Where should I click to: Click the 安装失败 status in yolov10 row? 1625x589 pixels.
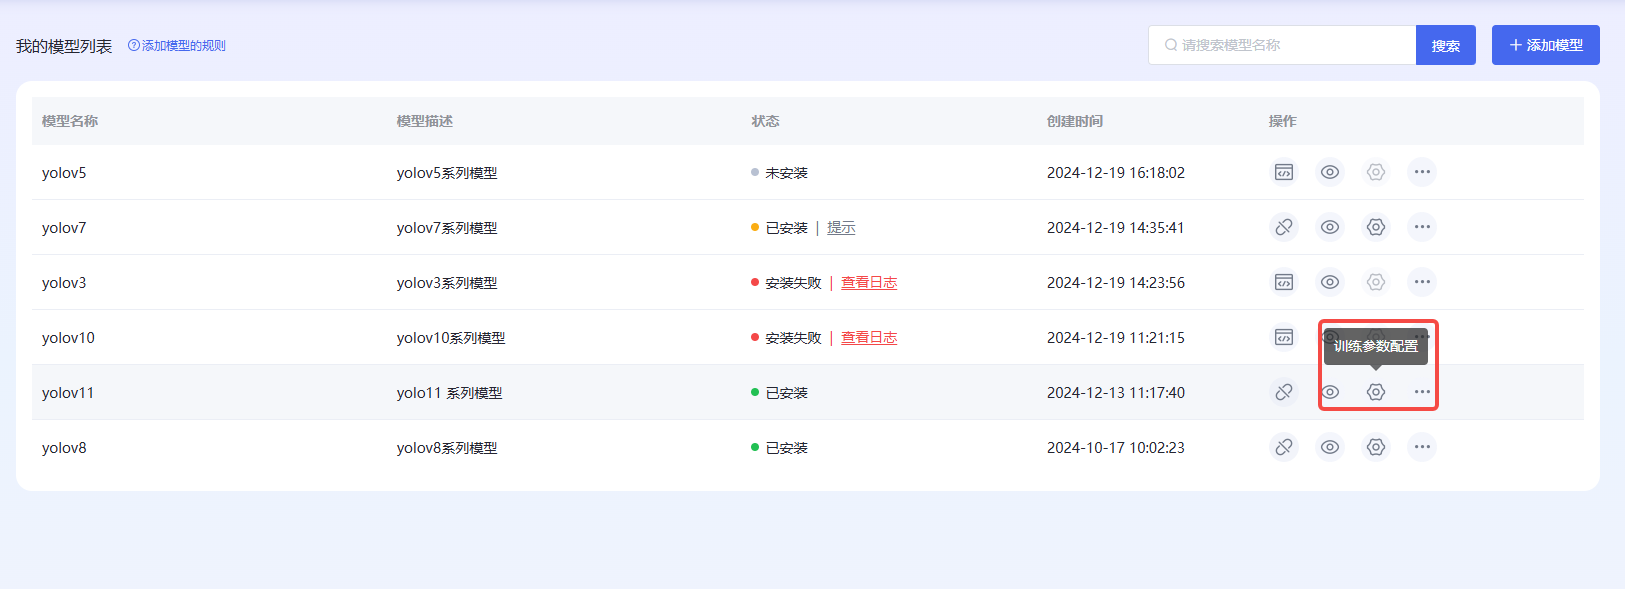(793, 338)
